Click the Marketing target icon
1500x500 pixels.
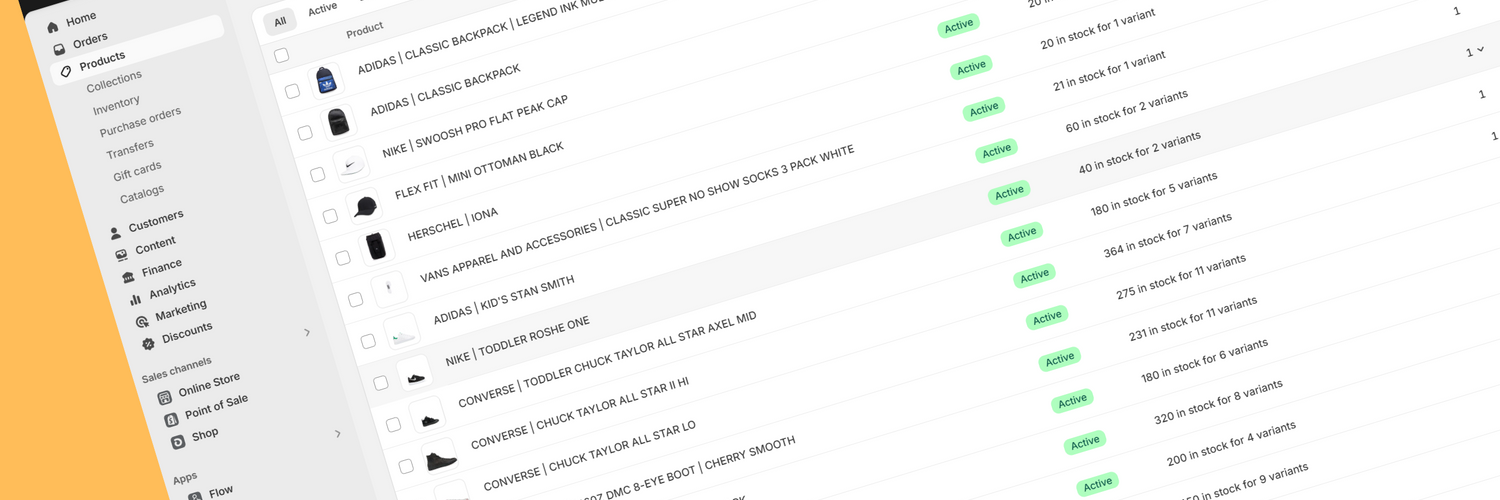(142, 321)
